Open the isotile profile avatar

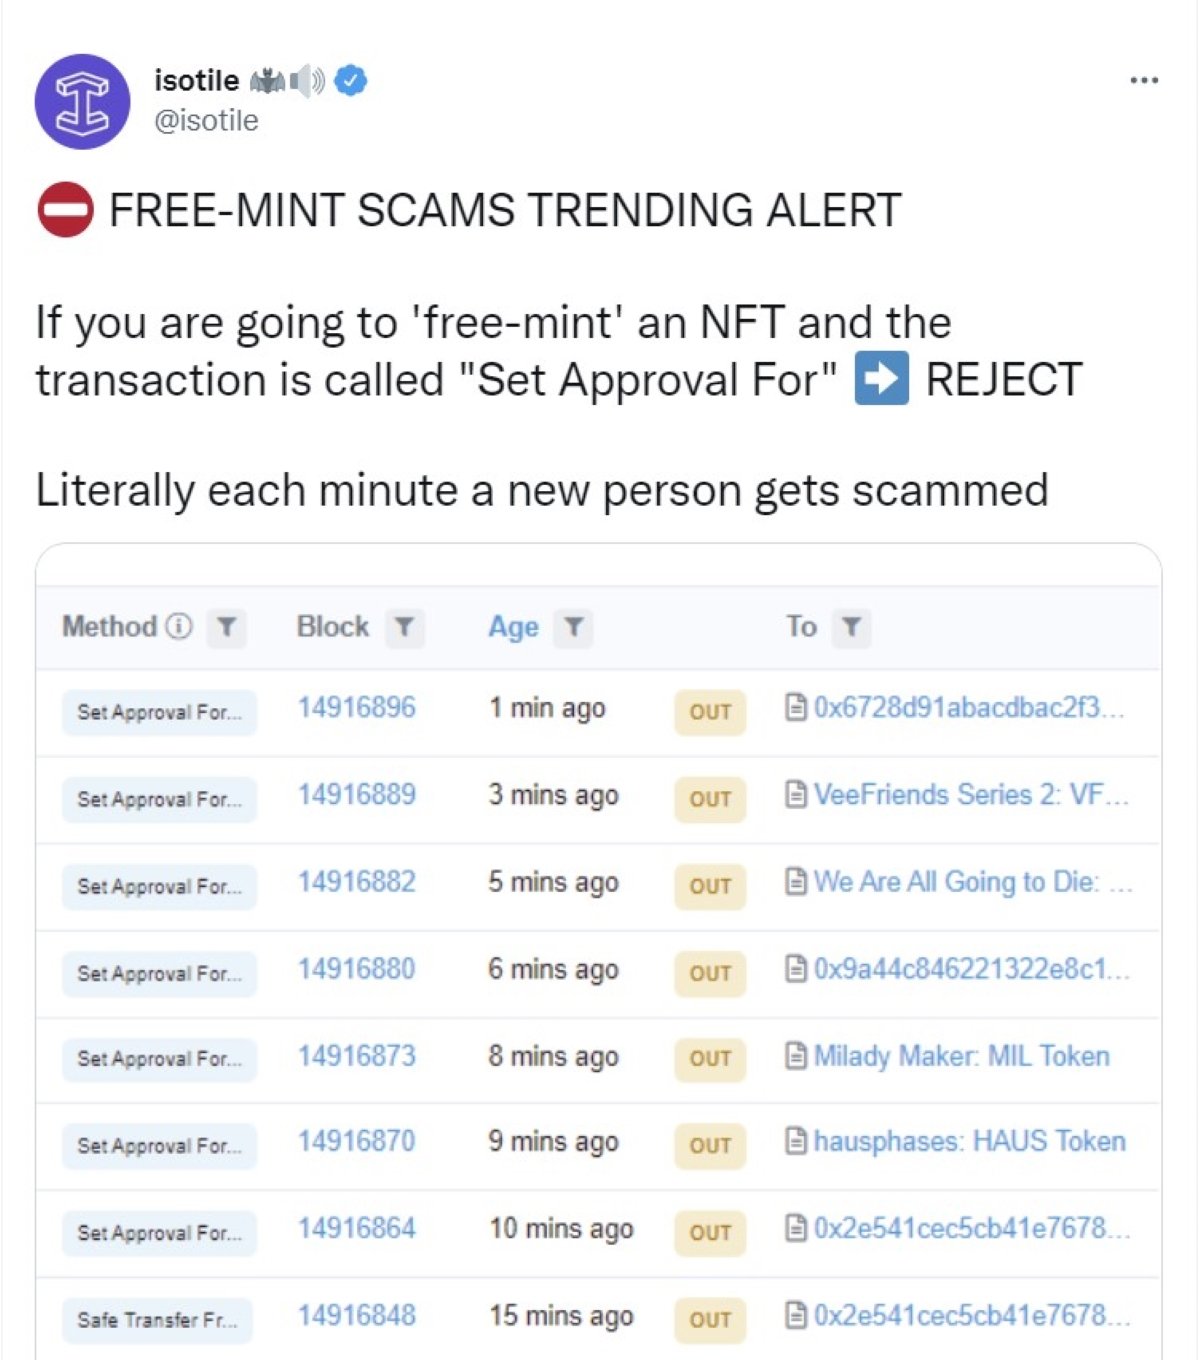pyautogui.click(x=82, y=102)
